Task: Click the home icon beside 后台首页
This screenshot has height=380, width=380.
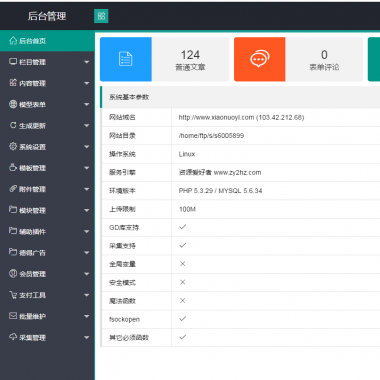Action: click(13, 41)
